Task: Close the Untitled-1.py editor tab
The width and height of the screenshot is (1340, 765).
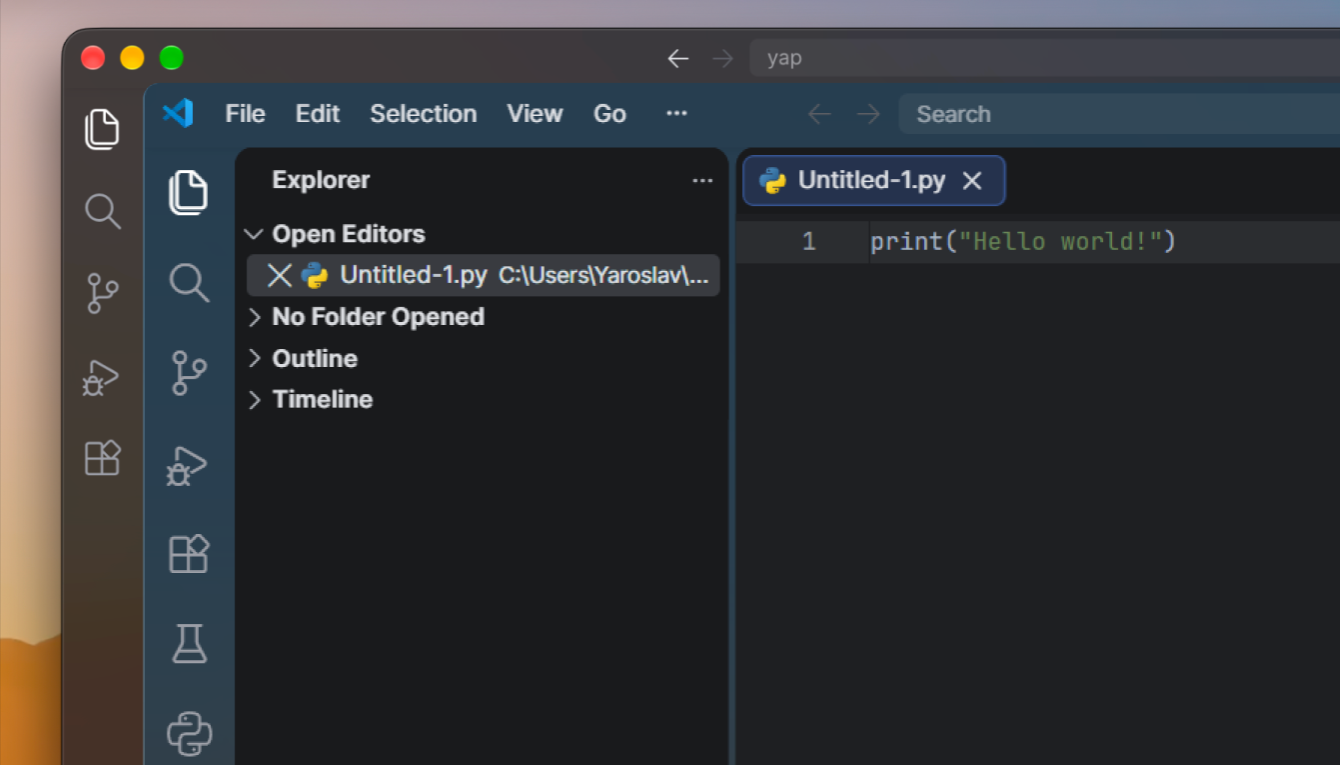Action: 972,181
